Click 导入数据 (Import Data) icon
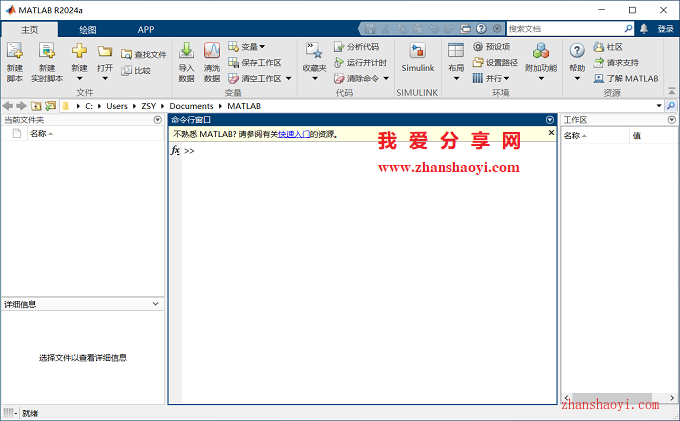This screenshot has width=680, height=421. (x=186, y=51)
